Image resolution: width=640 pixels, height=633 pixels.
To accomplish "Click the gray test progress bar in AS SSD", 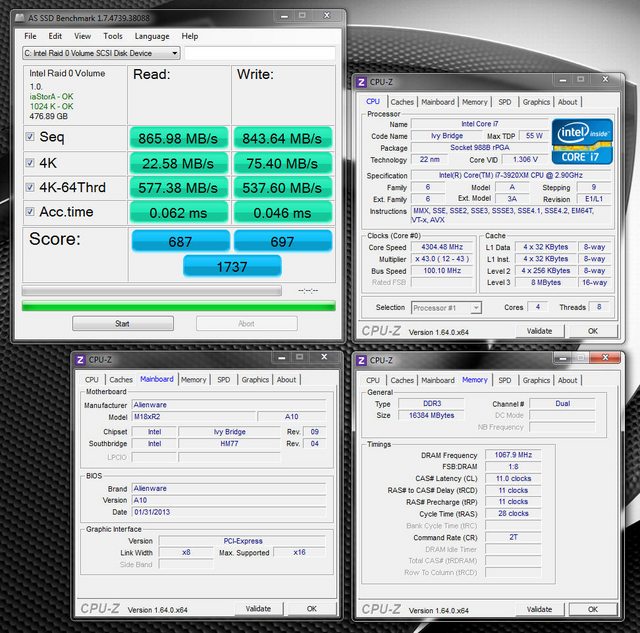I will [152, 291].
